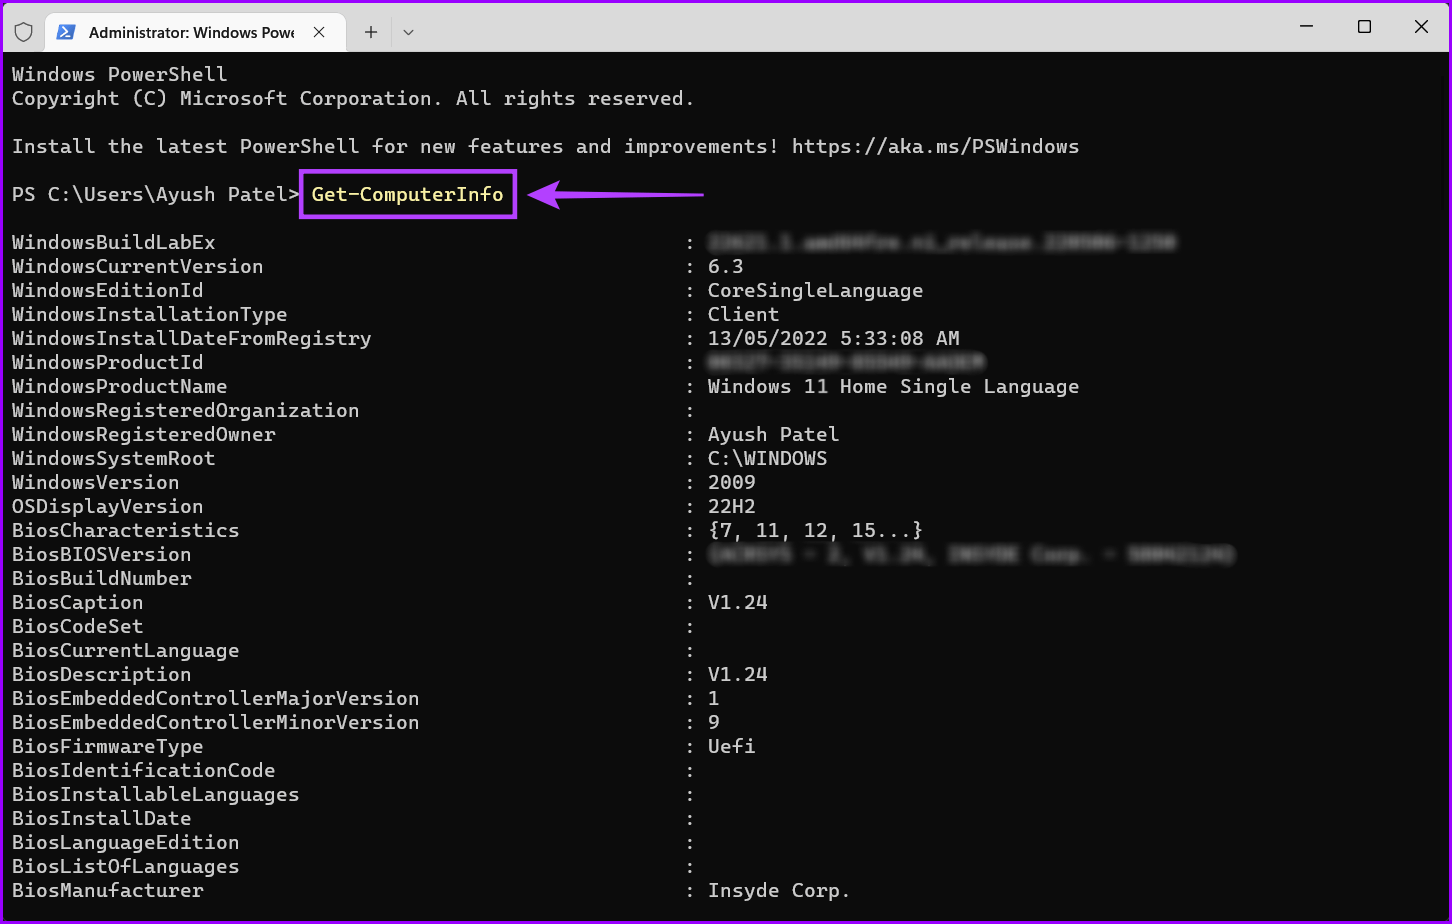Click the BiosEmbeddedControllerMinorVersion value 9
Viewport: 1452px width, 924px height.
713,722
